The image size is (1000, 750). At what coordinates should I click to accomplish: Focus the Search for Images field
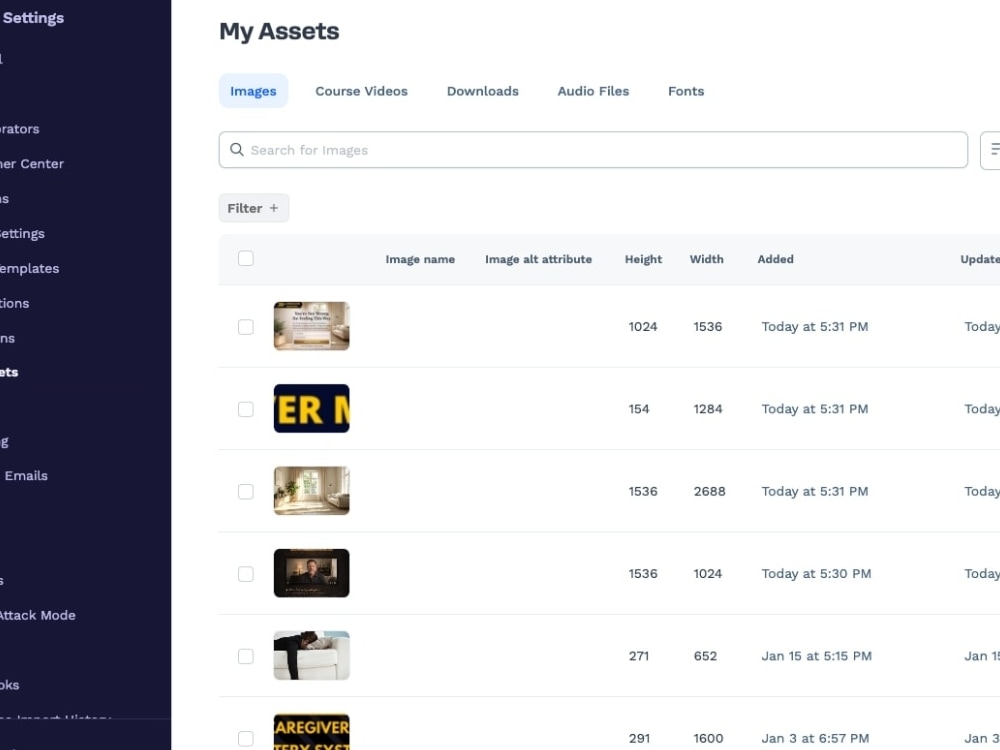pyautogui.click(x=593, y=150)
